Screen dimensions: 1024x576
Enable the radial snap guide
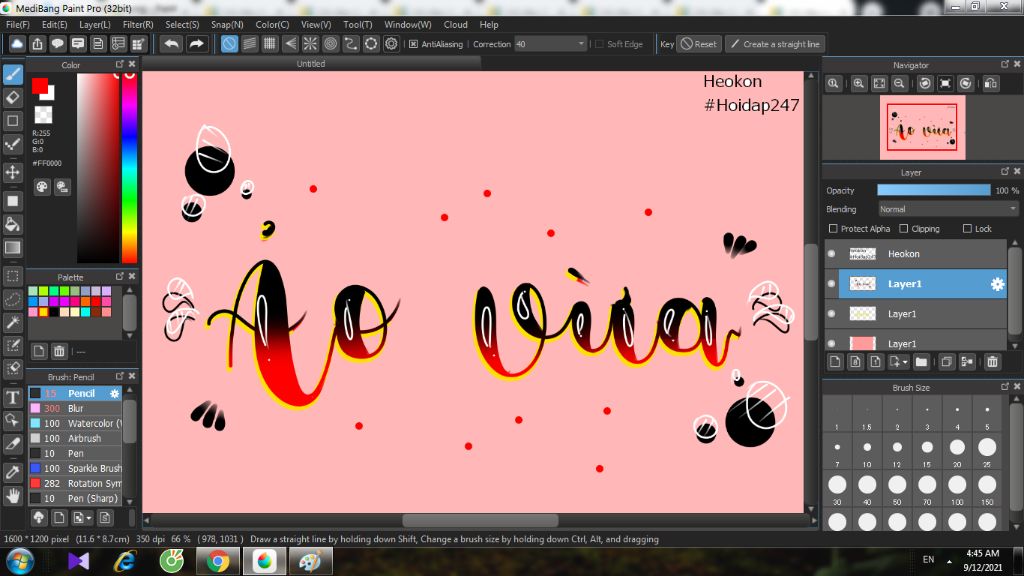point(310,44)
